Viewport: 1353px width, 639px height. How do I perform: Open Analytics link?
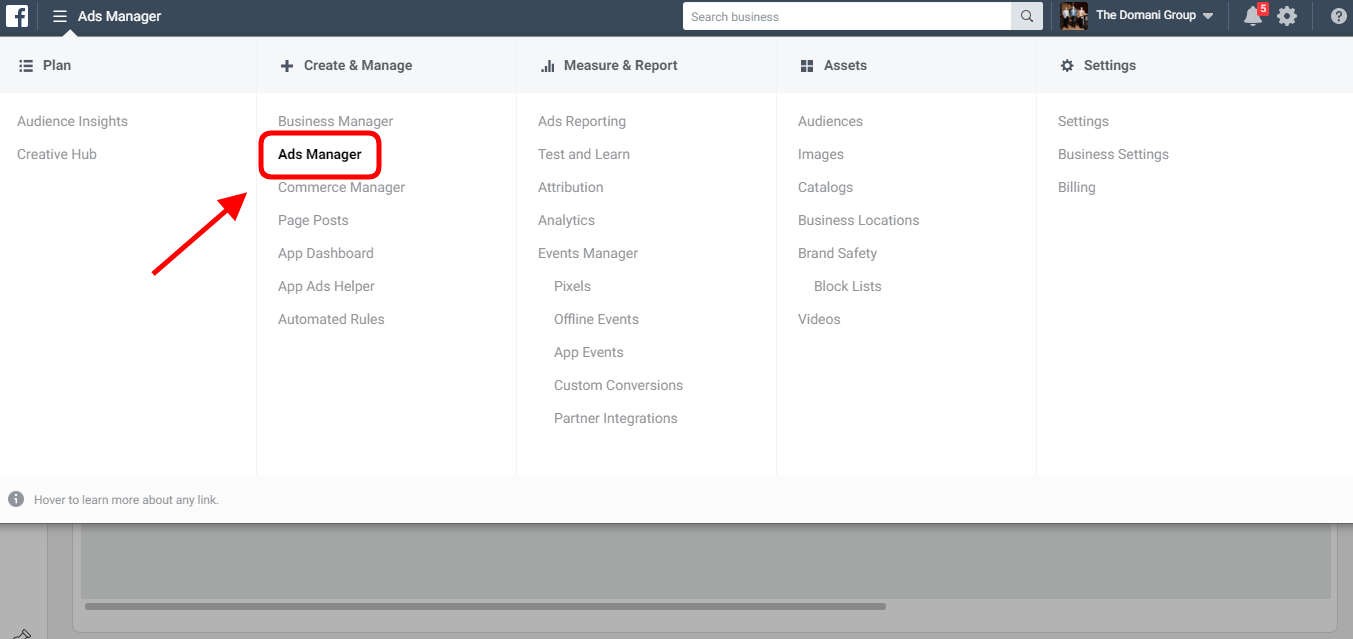[566, 220]
